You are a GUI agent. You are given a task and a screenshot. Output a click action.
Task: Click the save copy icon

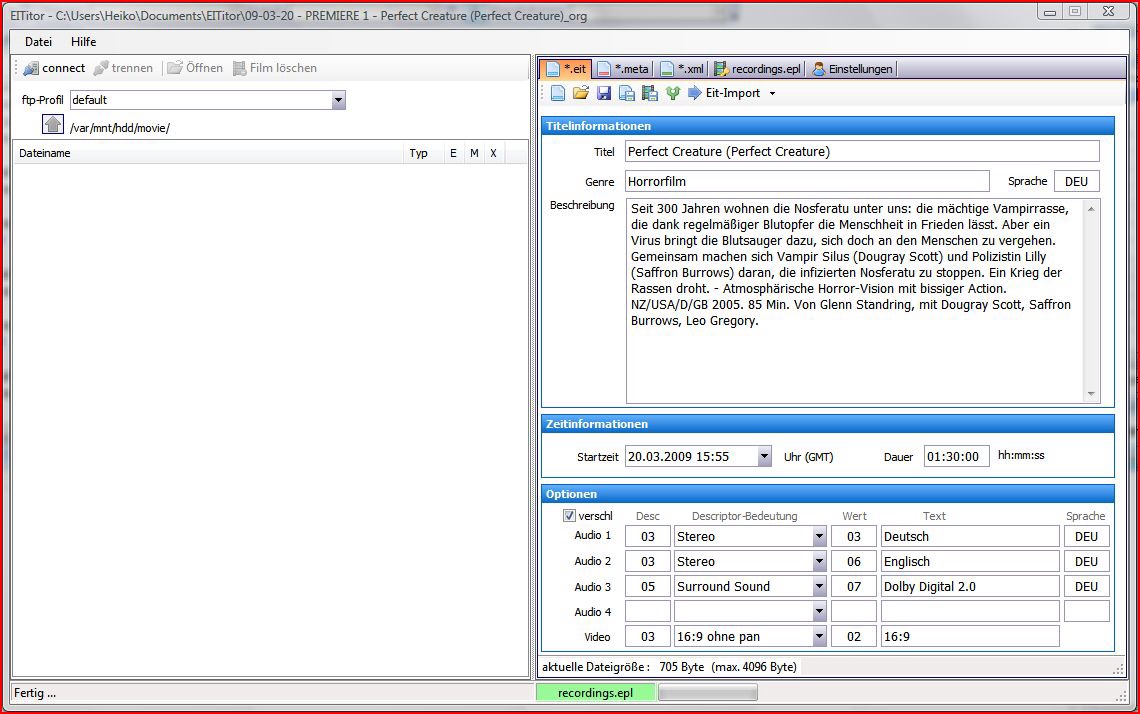[627, 93]
